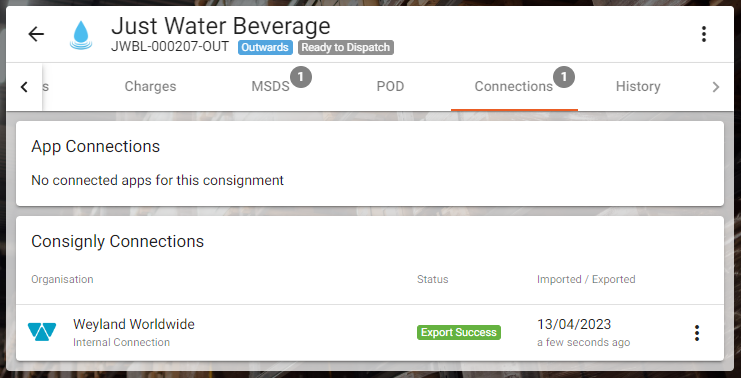Click the Outwards status tag
Viewport: 741px width, 378px height.
pyautogui.click(x=265, y=48)
